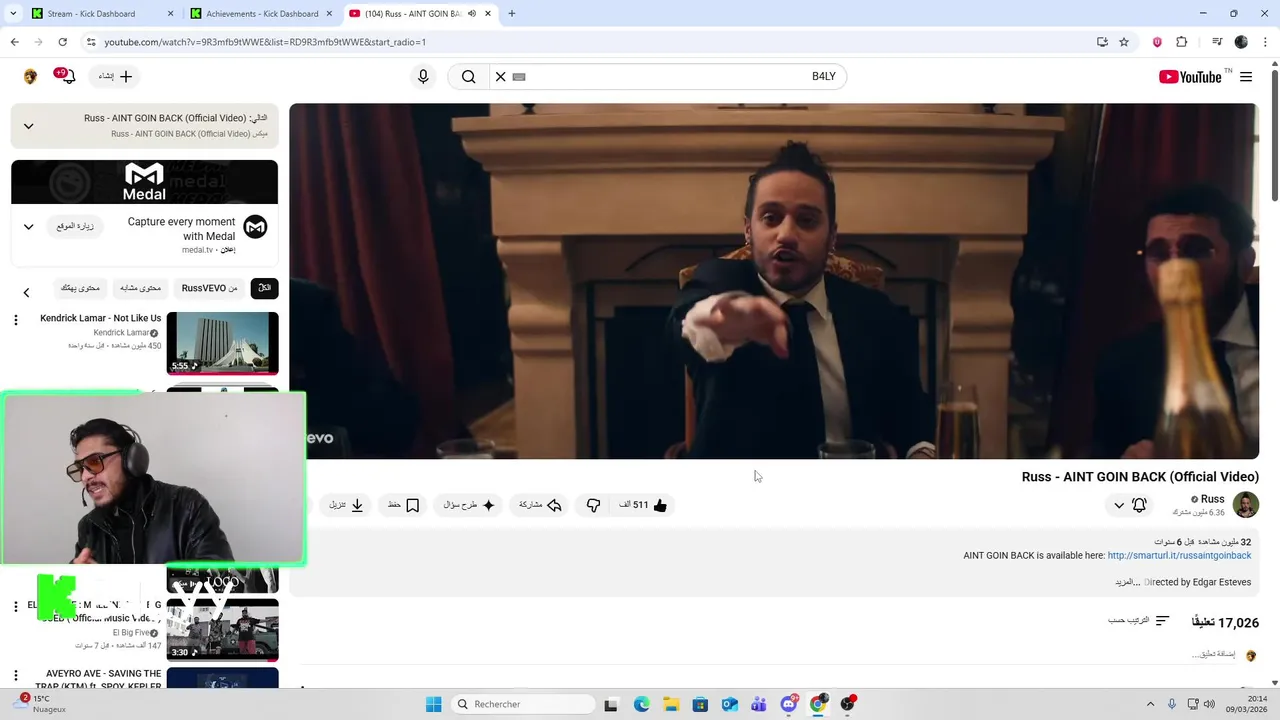Expand the mix playlist panel chevron
Screen dimensions: 1280x720
point(28,126)
